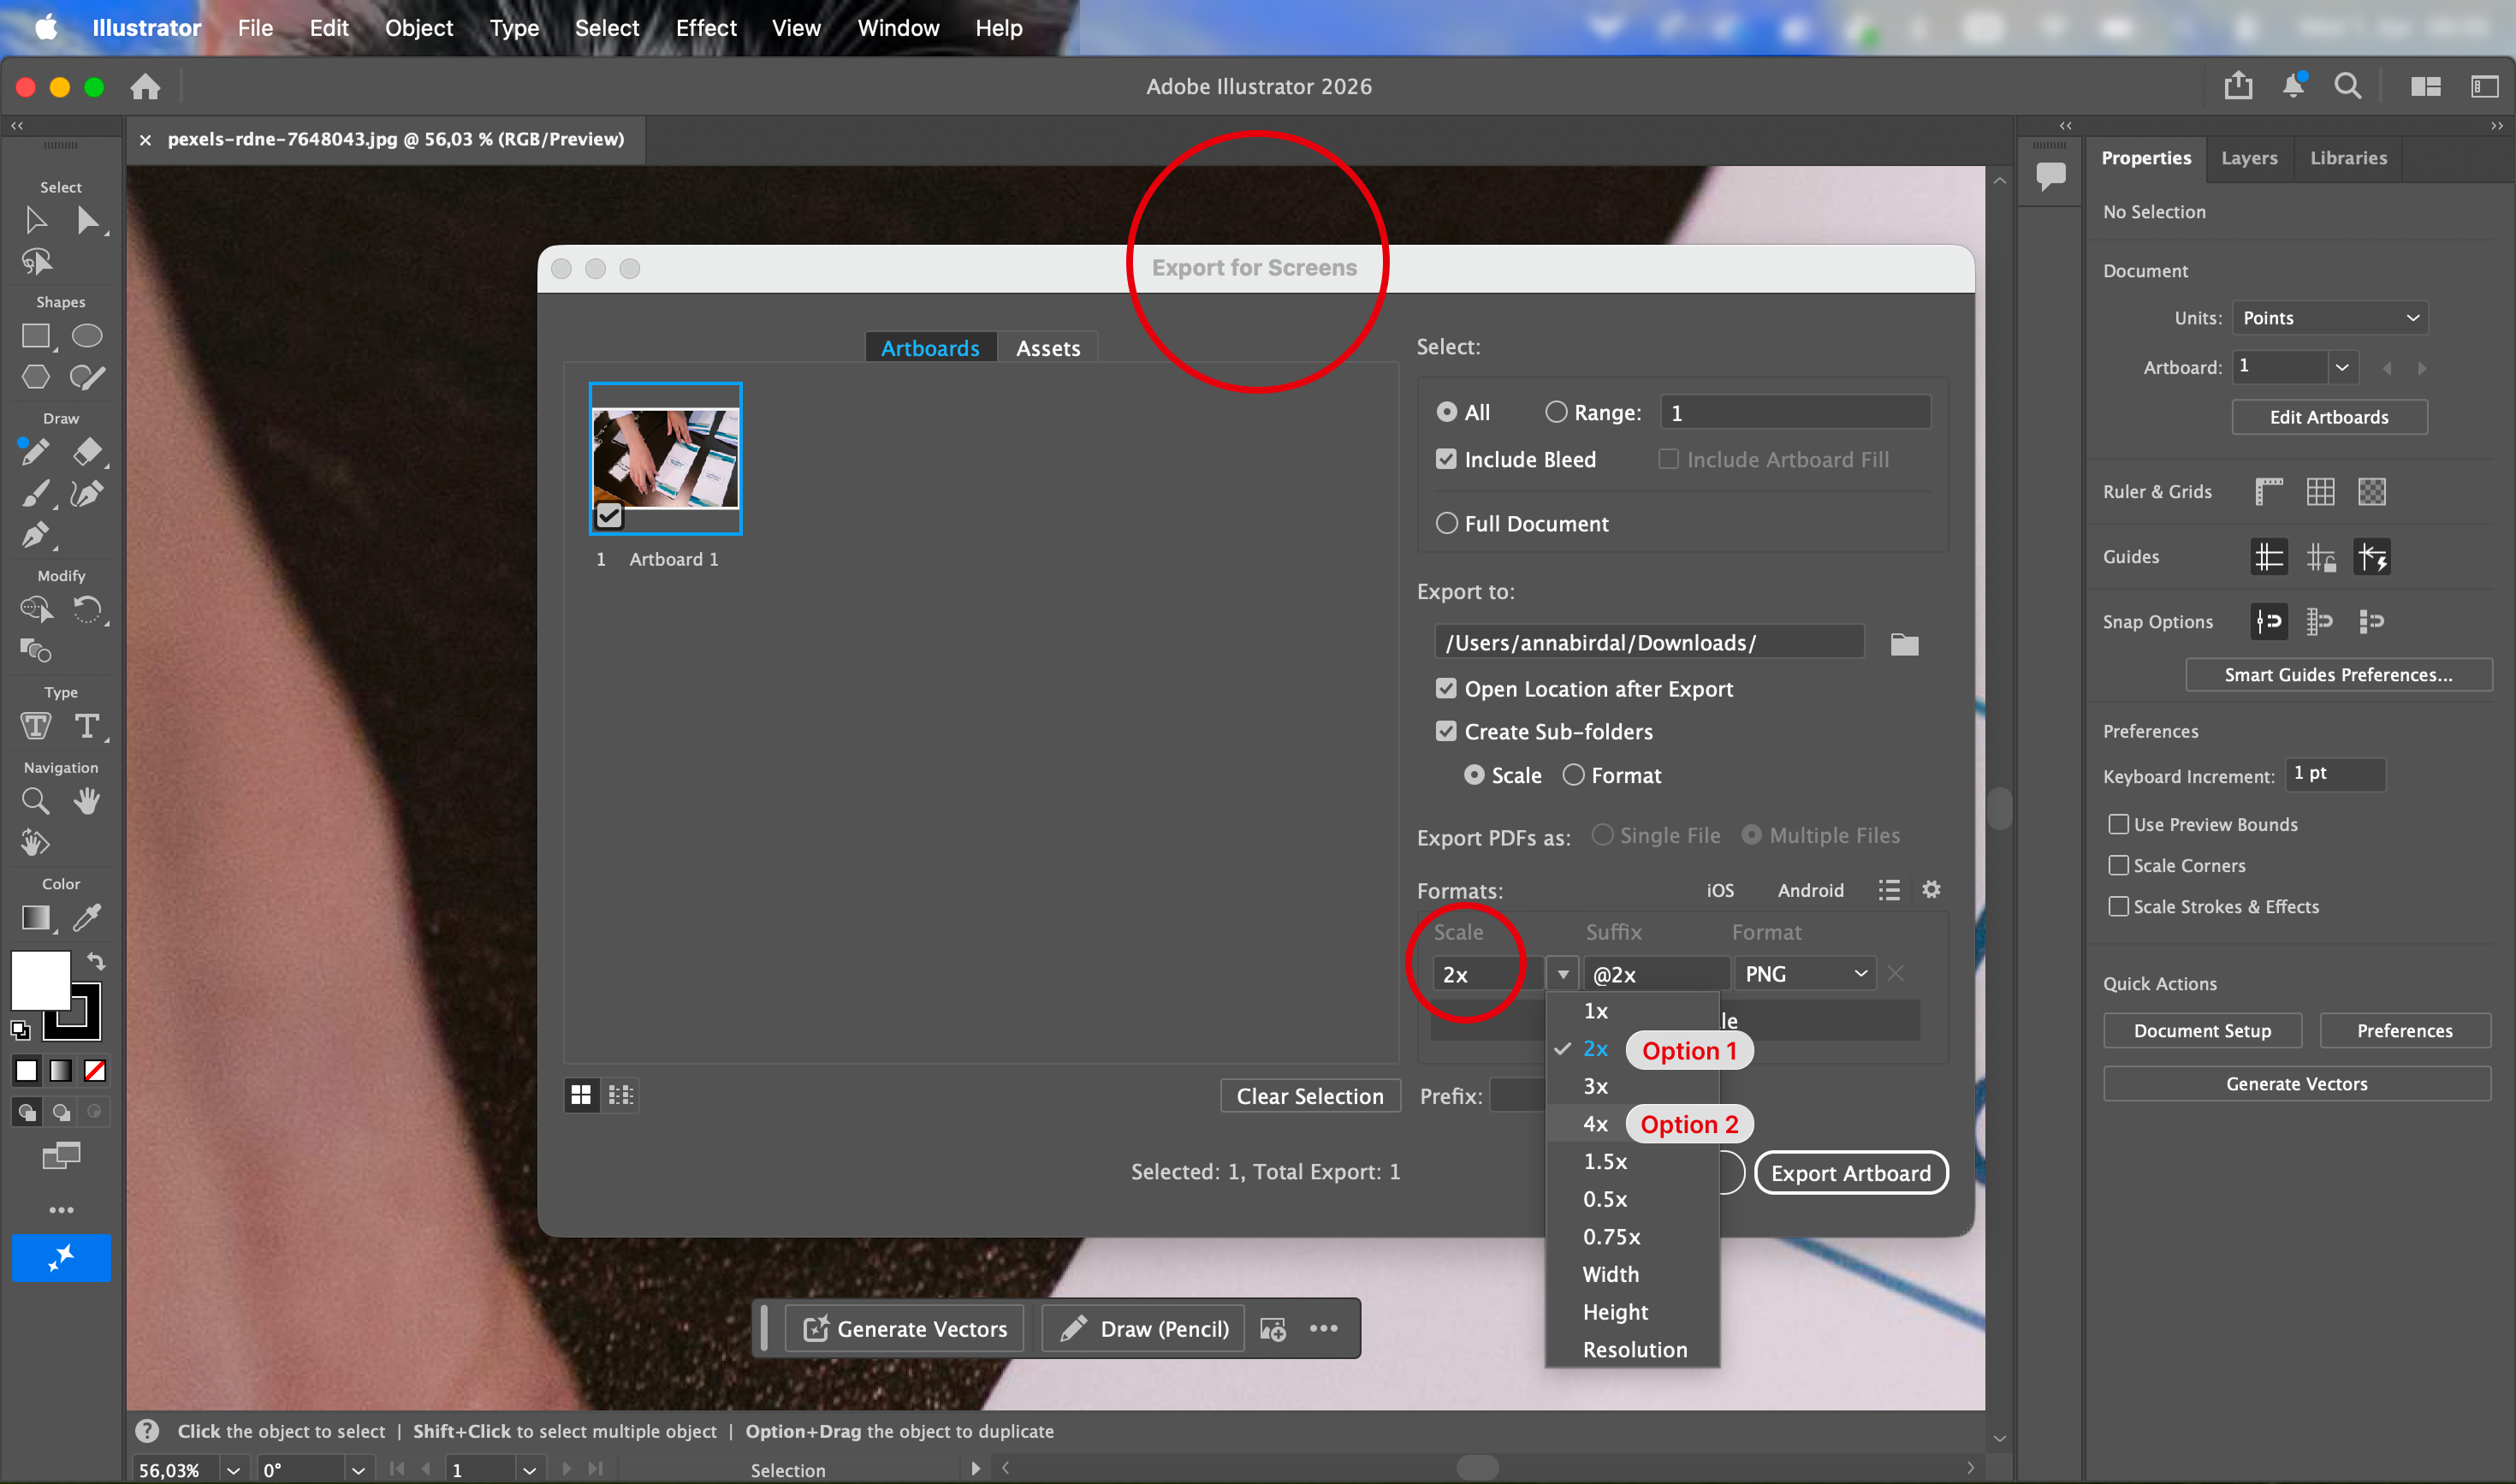Image resolution: width=2516 pixels, height=1484 pixels.
Task: Switch to the Libraries panel tab
Action: coord(2348,158)
